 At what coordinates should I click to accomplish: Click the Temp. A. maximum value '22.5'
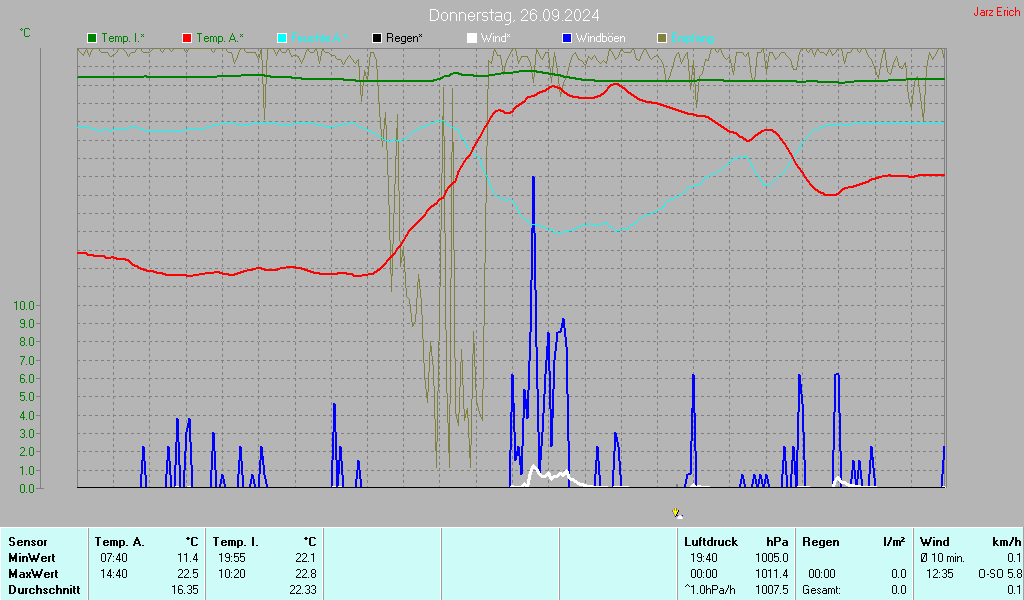[188, 574]
